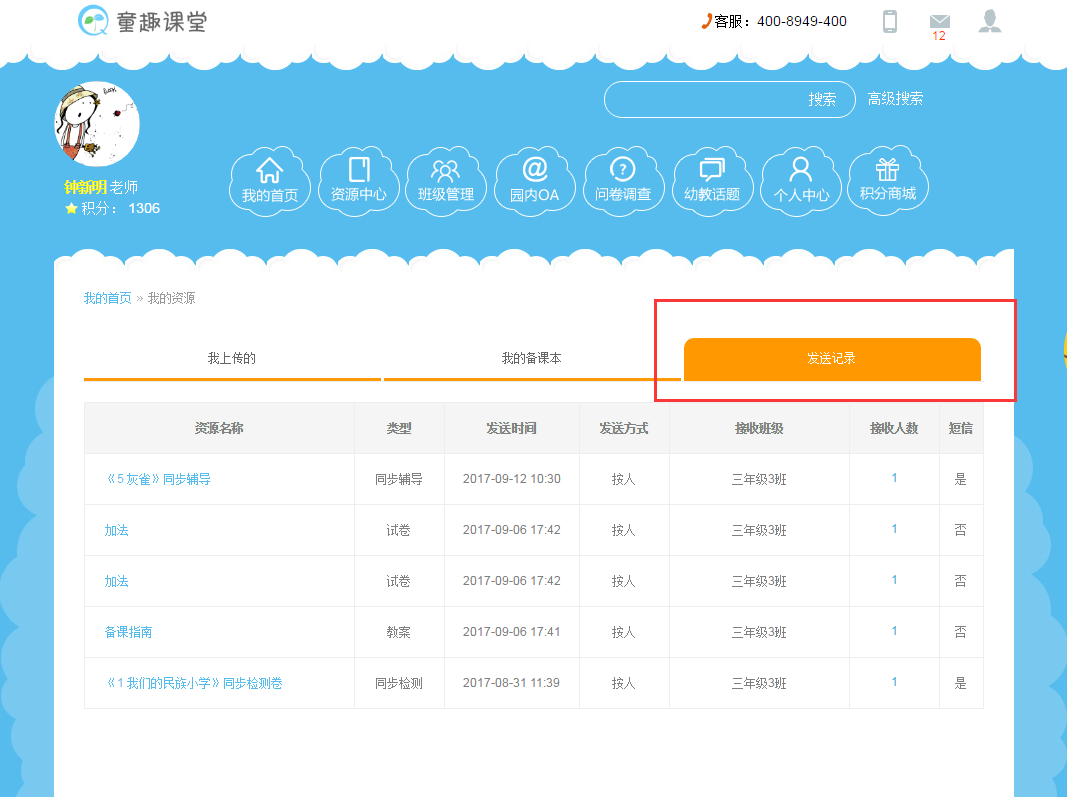
Task: Select the 发送记录 tab
Action: pos(831,359)
